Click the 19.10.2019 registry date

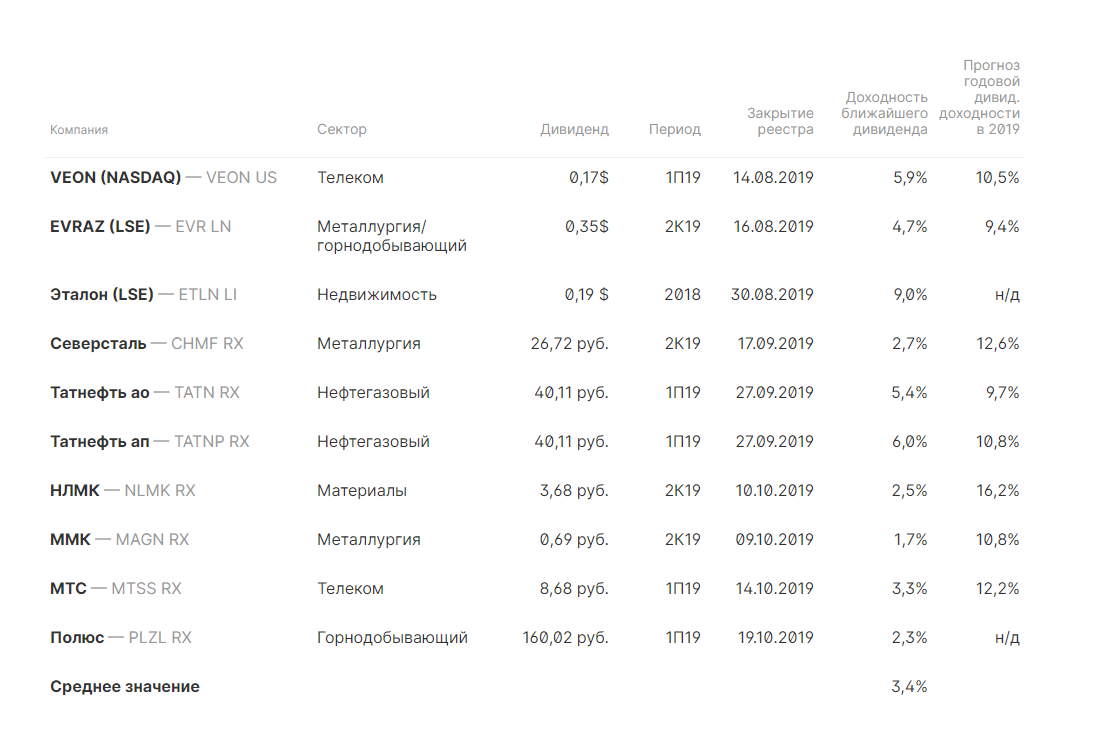[x=776, y=637]
